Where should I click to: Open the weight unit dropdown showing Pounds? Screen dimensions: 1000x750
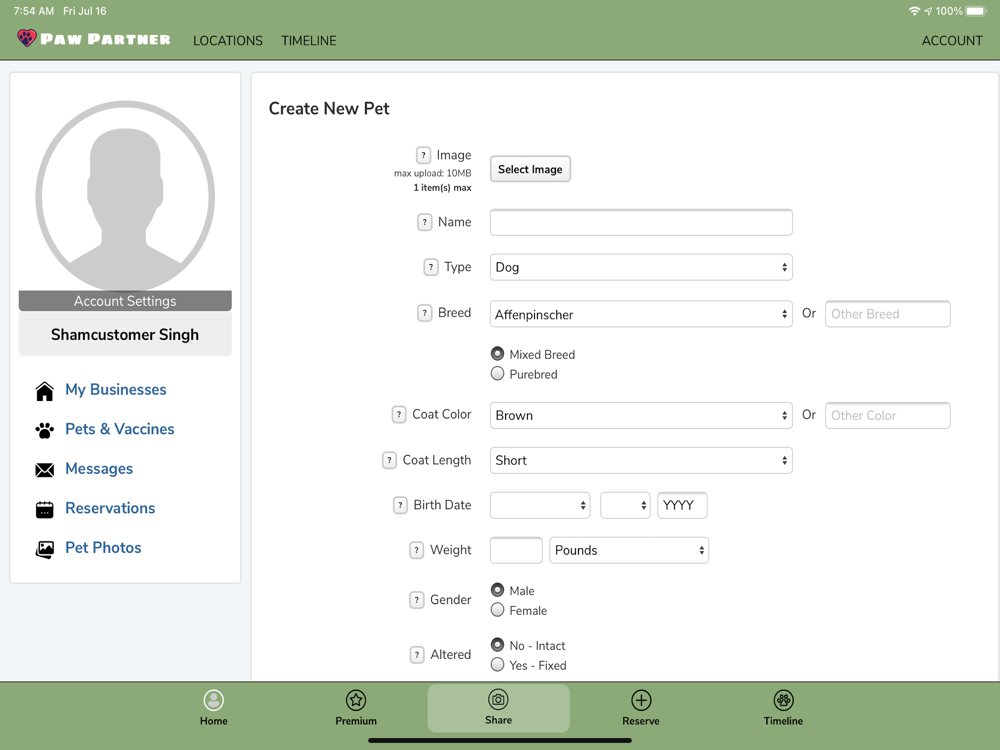(x=629, y=550)
